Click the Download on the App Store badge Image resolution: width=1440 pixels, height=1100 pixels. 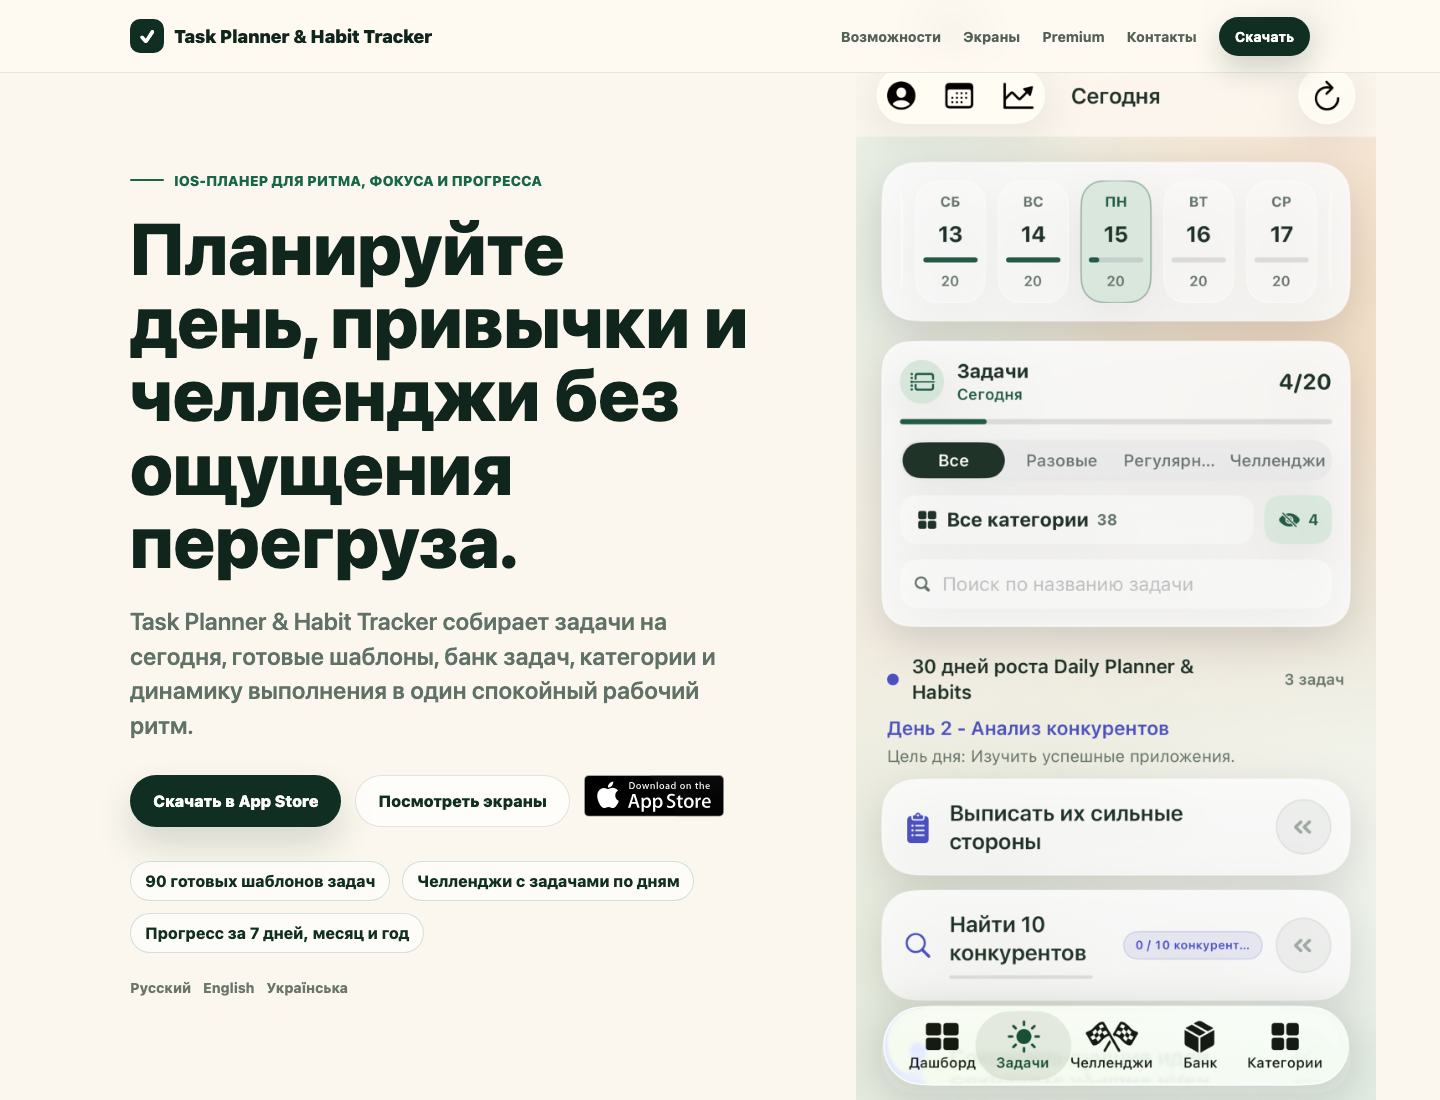coord(654,796)
